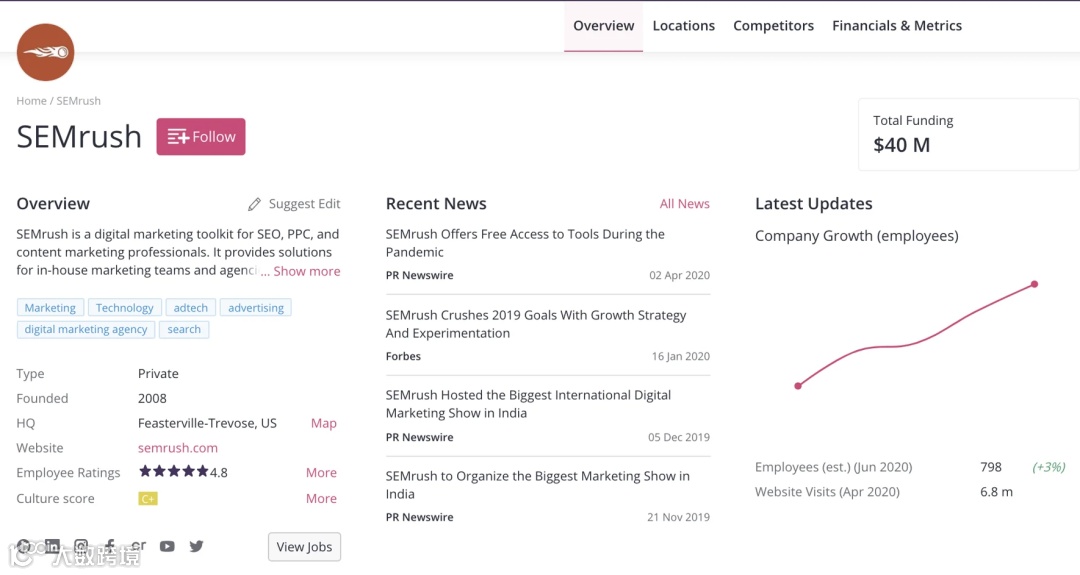Click the View Jobs button
1080x575 pixels.
click(304, 547)
